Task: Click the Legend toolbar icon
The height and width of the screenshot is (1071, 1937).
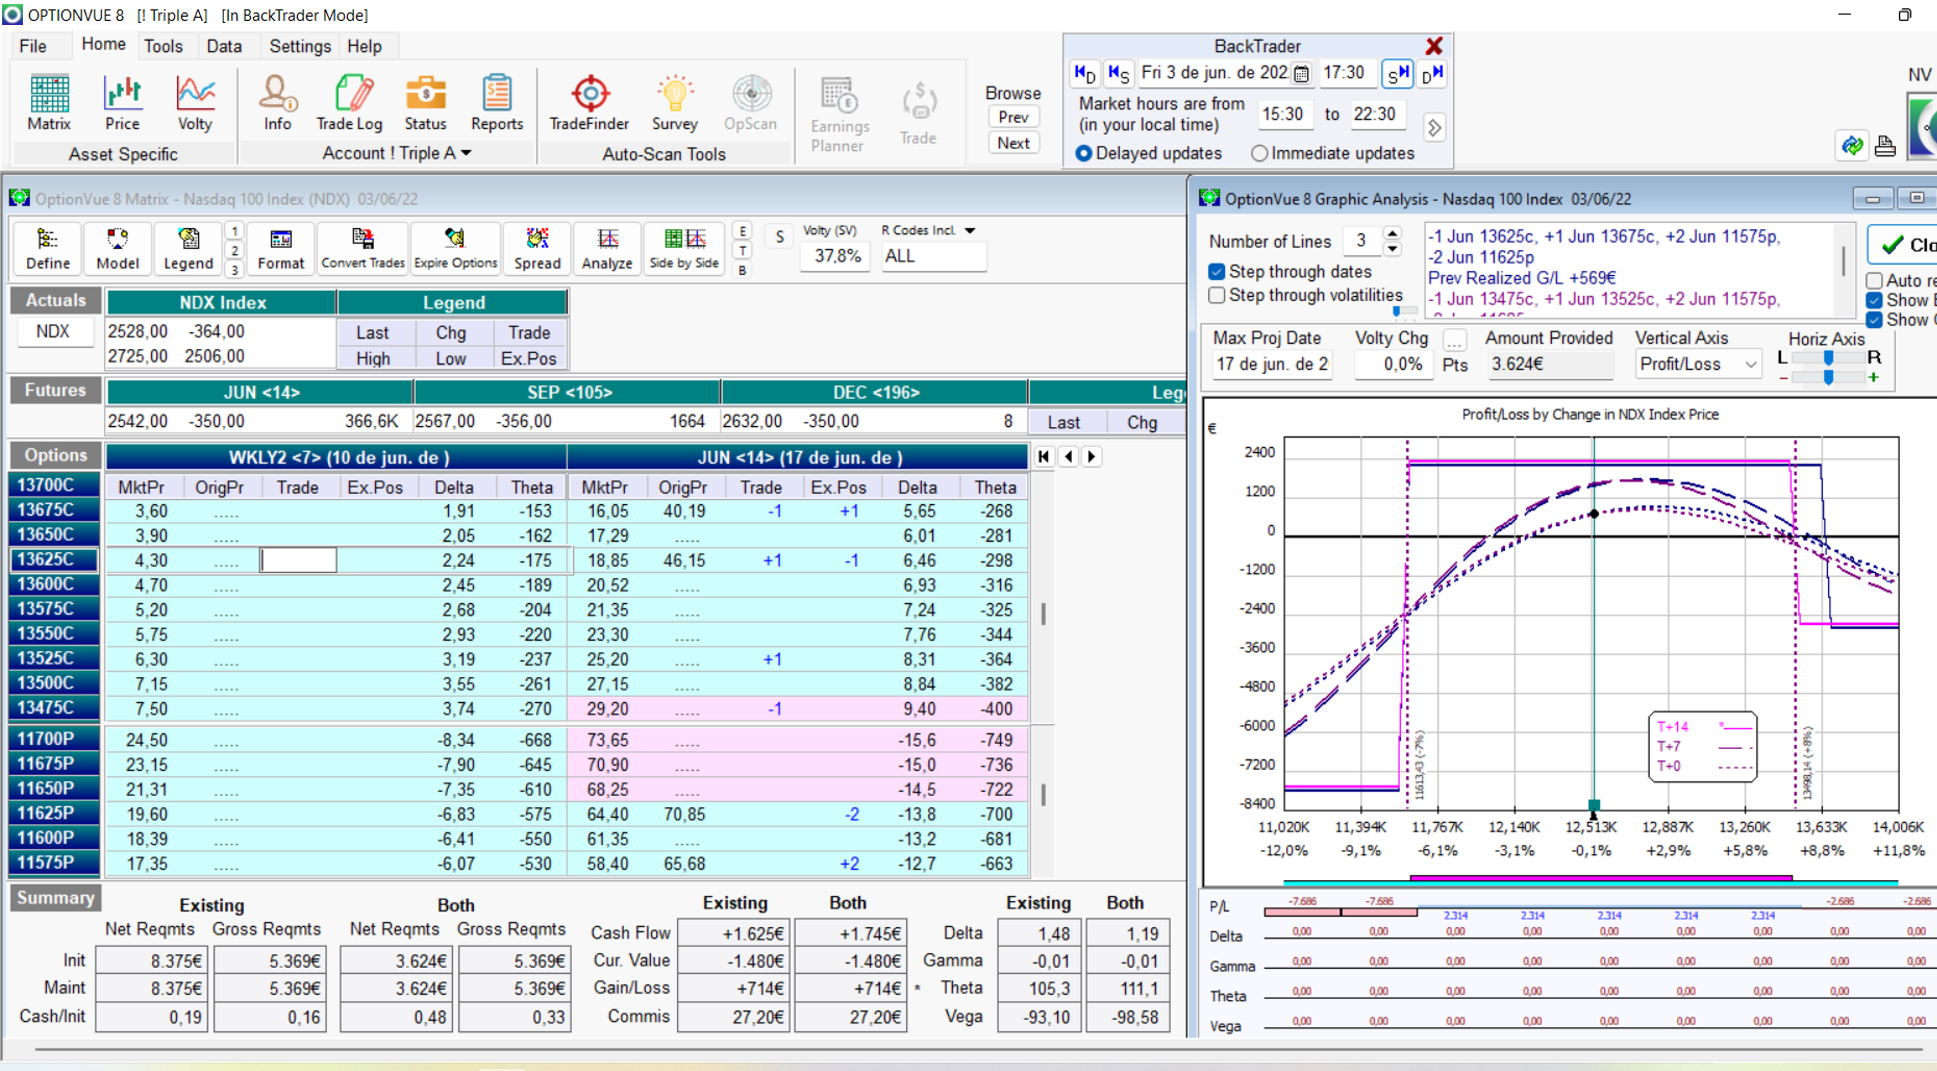Action: pyautogui.click(x=188, y=248)
